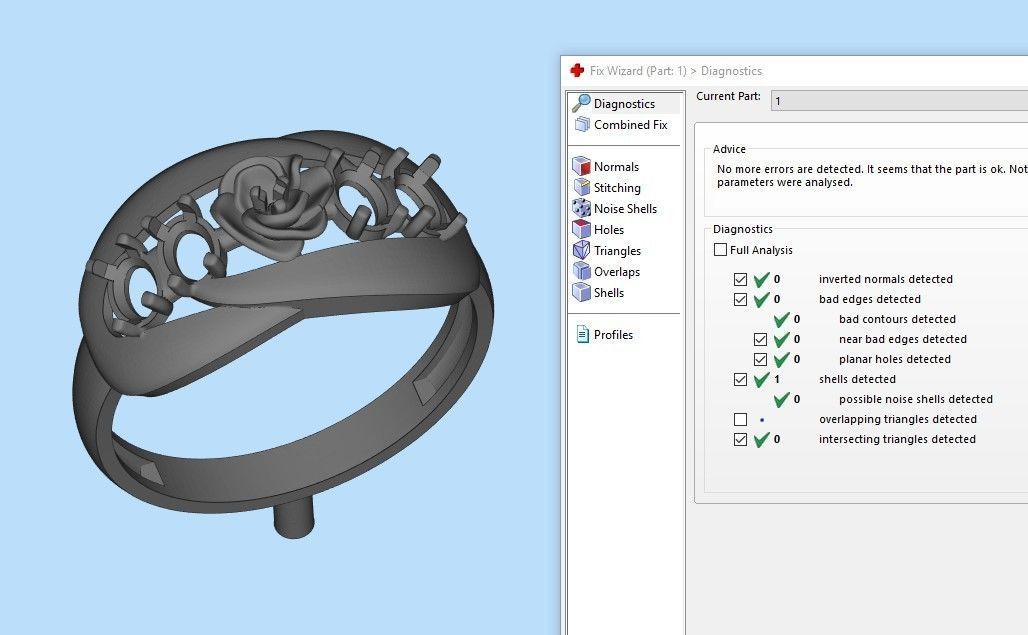Select the Combined Fix icon
The height and width of the screenshot is (635, 1028).
[582, 125]
